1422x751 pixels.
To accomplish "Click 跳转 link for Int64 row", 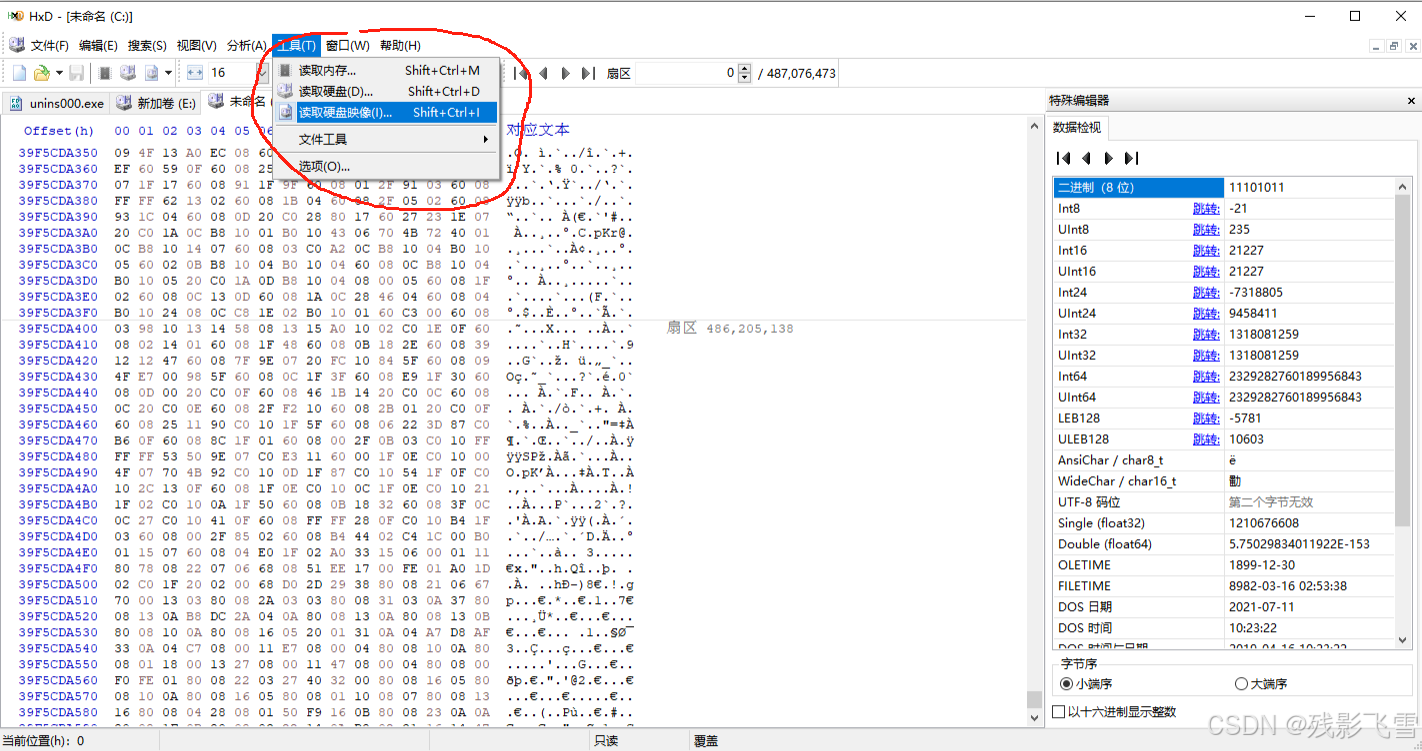I will tap(1206, 376).
